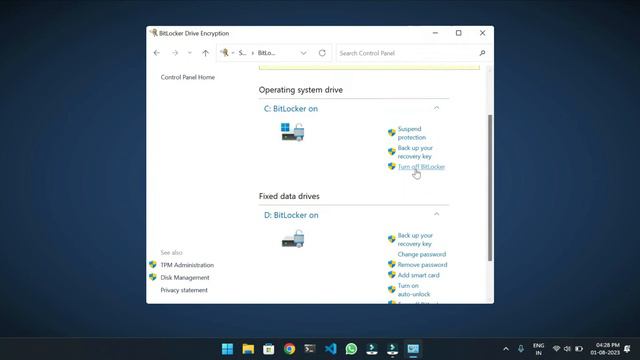Viewport: 640px width, 360px height.
Task: Click the Wi-Fi tray icon
Action: click(x=556, y=349)
